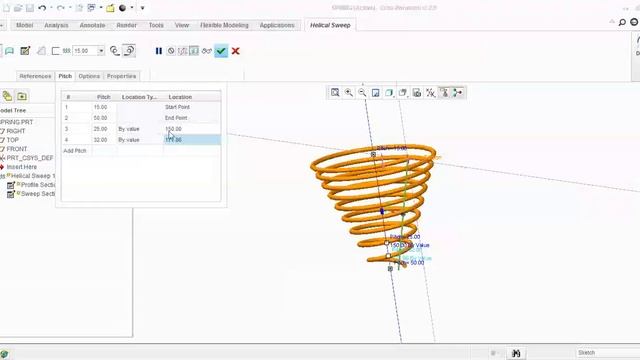
Task: Click the Zoom Out magnifier icon
Action: pyautogui.click(x=362, y=93)
